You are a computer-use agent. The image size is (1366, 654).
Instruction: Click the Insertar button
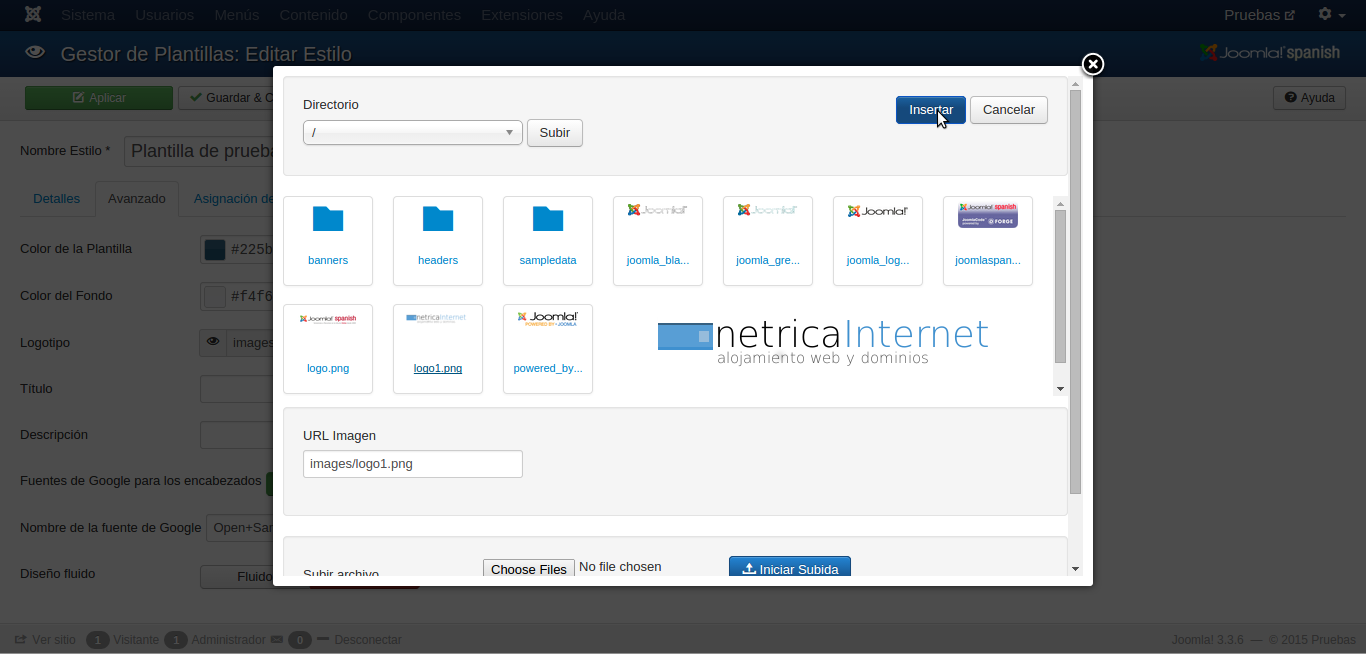point(930,110)
